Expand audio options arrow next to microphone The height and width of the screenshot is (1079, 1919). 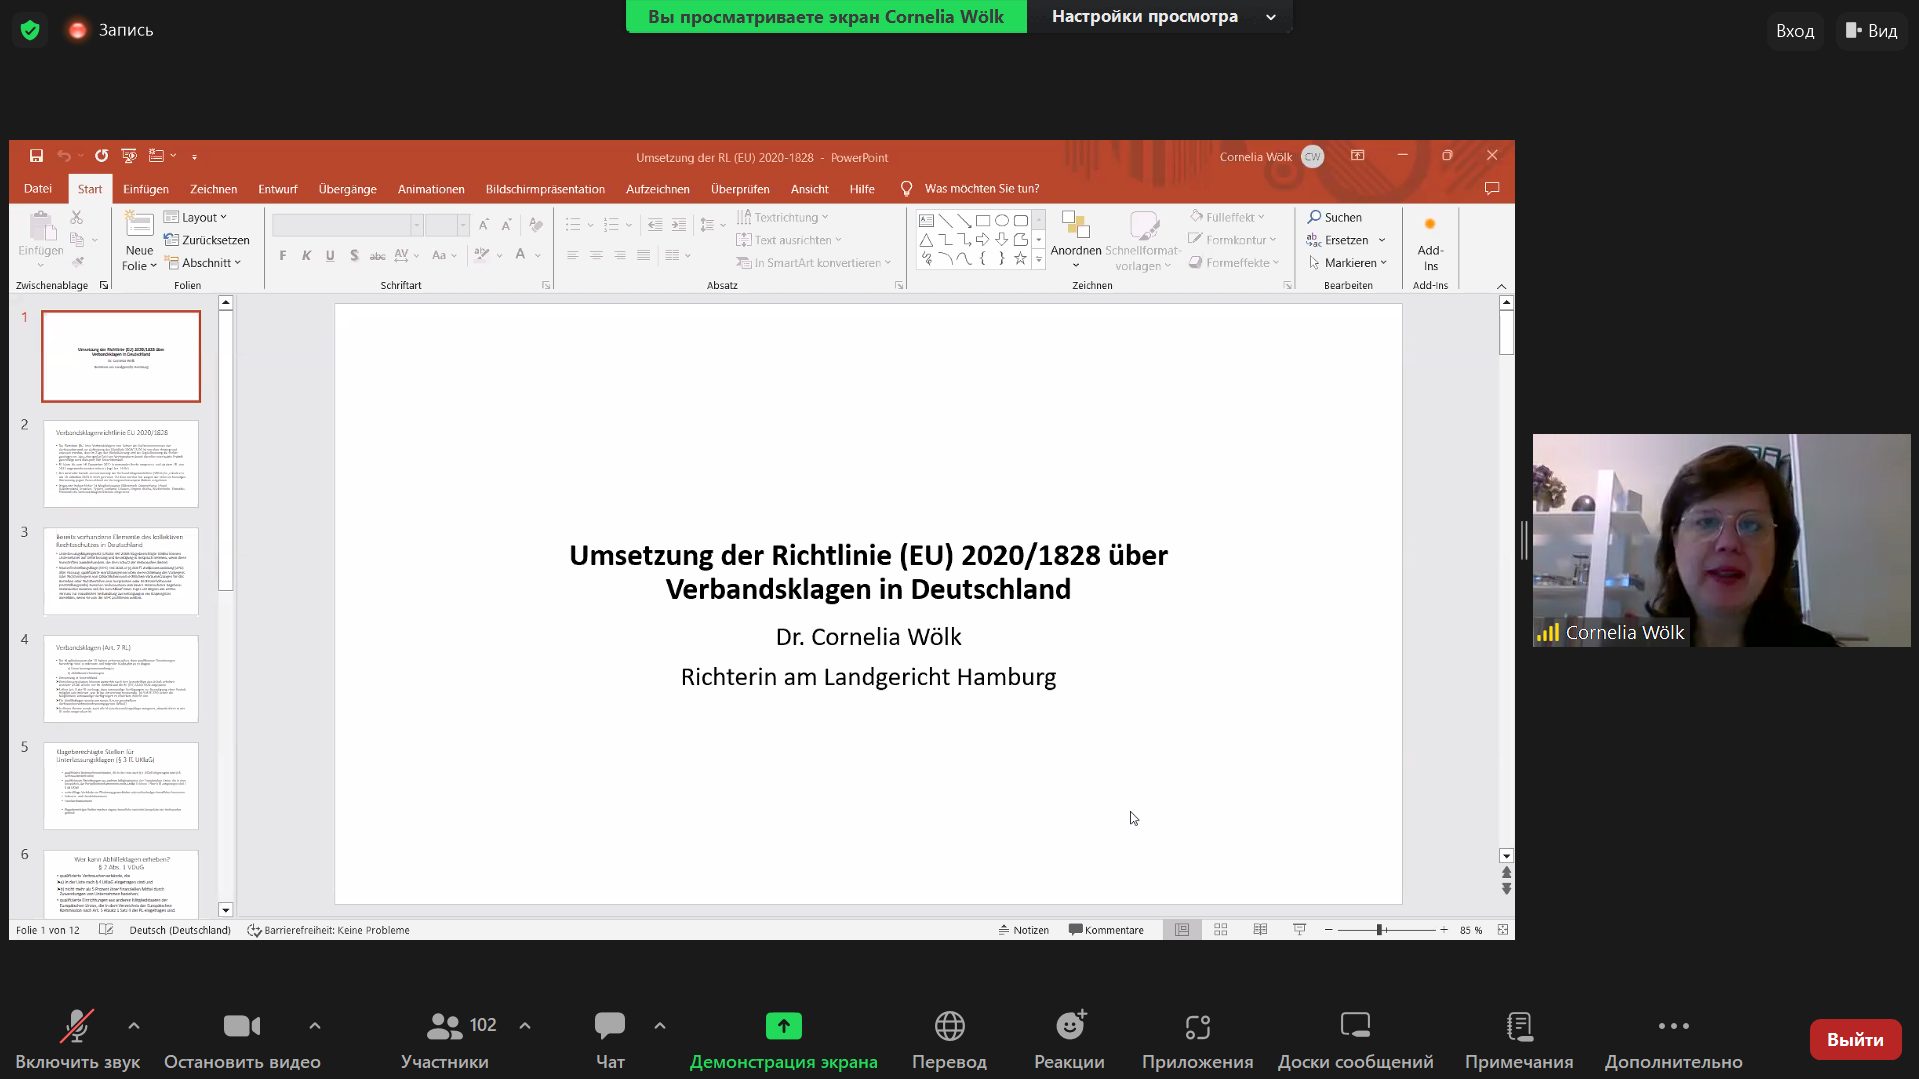click(134, 1026)
